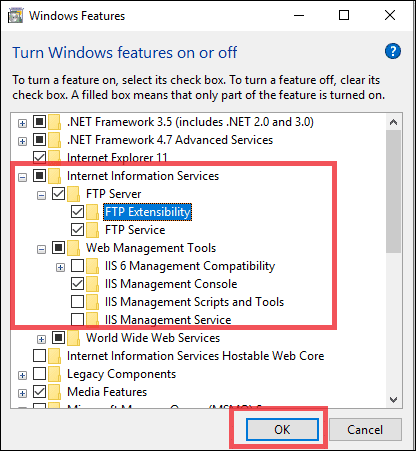Click the Windows Features title bar icon

[15, 16]
